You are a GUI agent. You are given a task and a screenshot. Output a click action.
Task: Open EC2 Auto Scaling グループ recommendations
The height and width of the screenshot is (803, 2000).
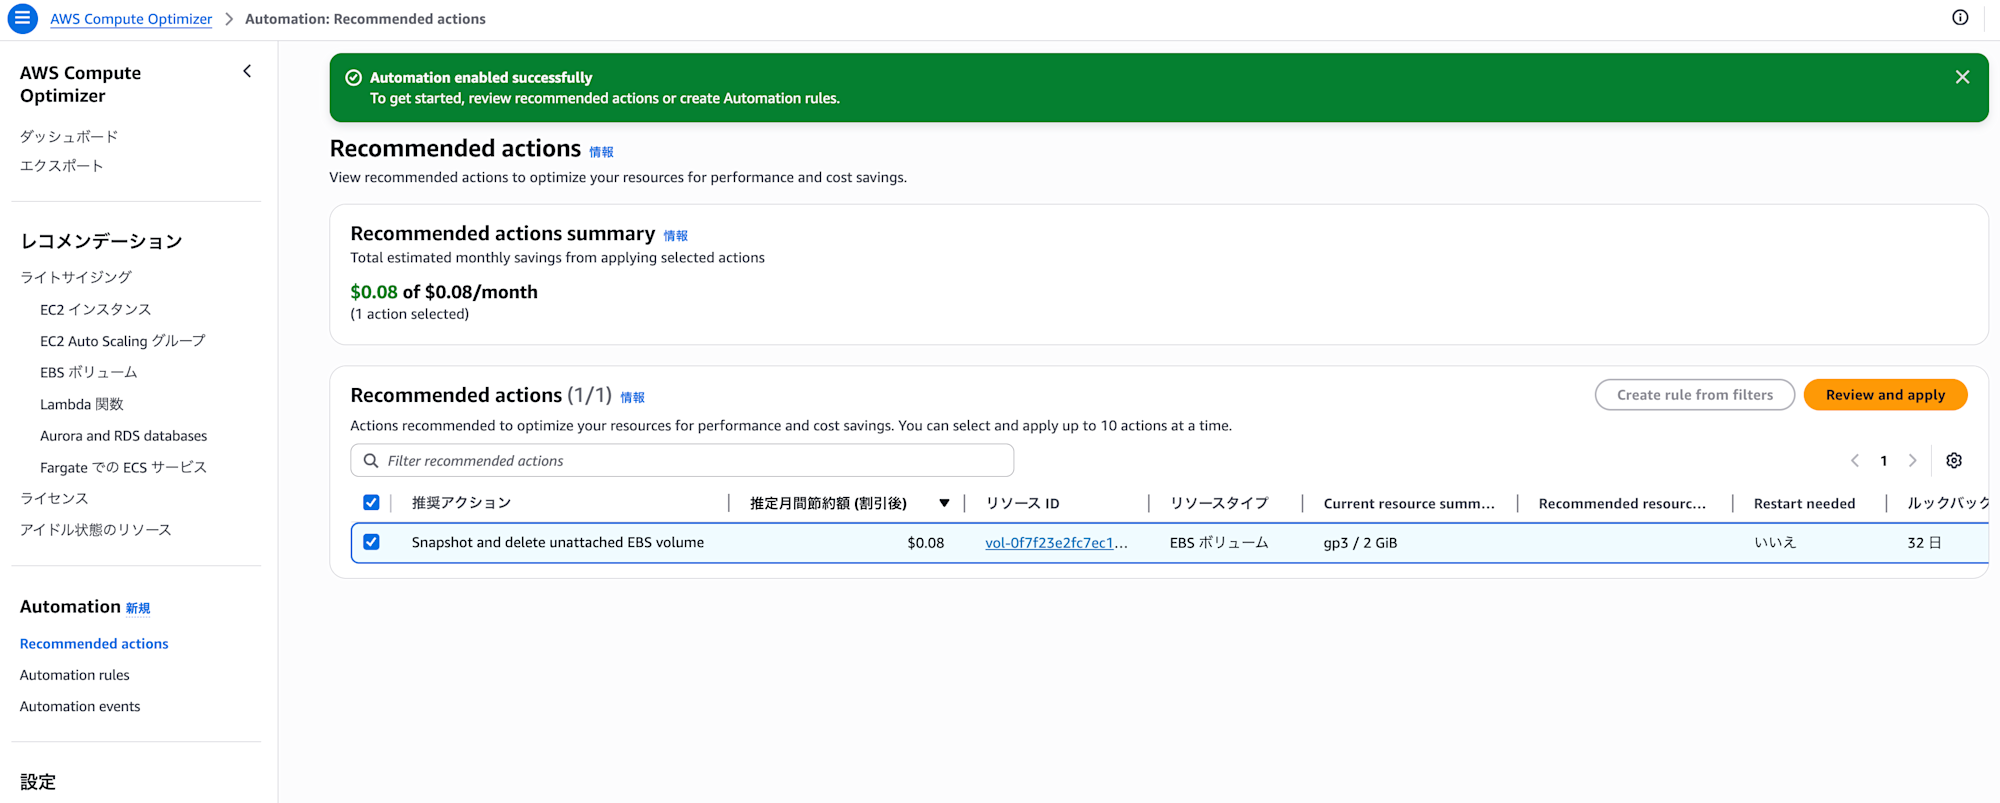[x=123, y=341]
